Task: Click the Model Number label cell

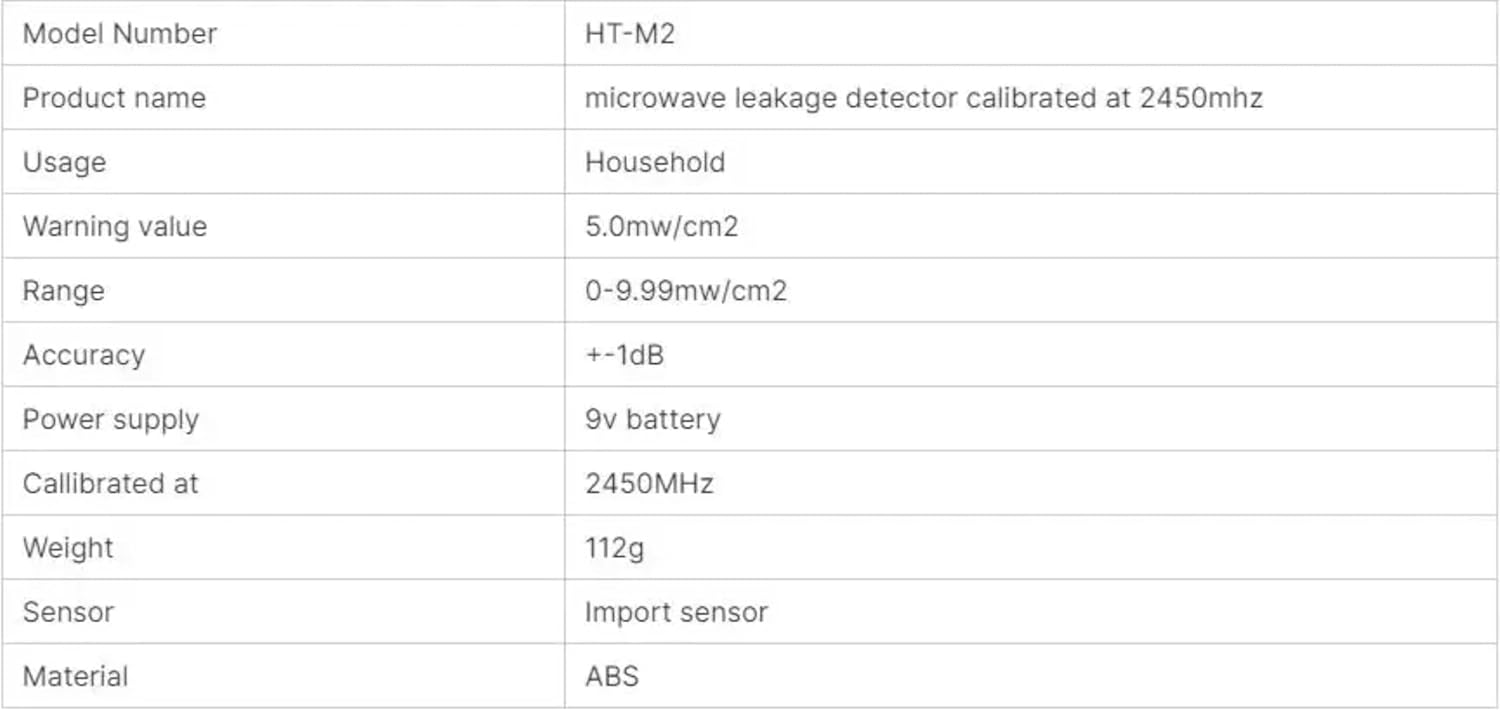Action: pyautogui.click(x=119, y=34)
